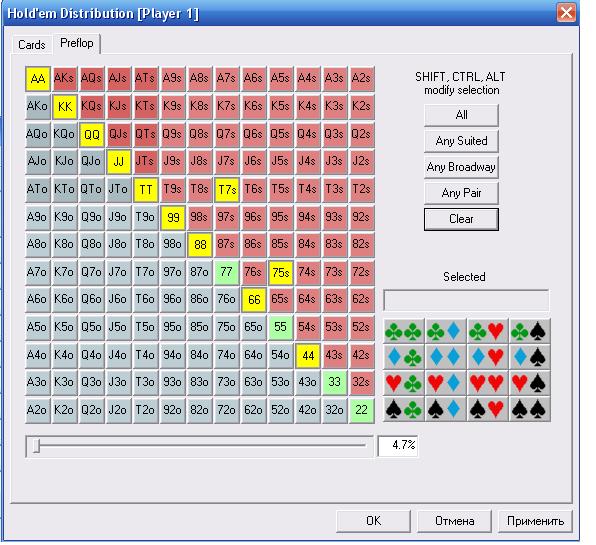Viewport: 596px width, 545px height.
Task: Toggle the 44 pair cell
Action: (308, 355)
